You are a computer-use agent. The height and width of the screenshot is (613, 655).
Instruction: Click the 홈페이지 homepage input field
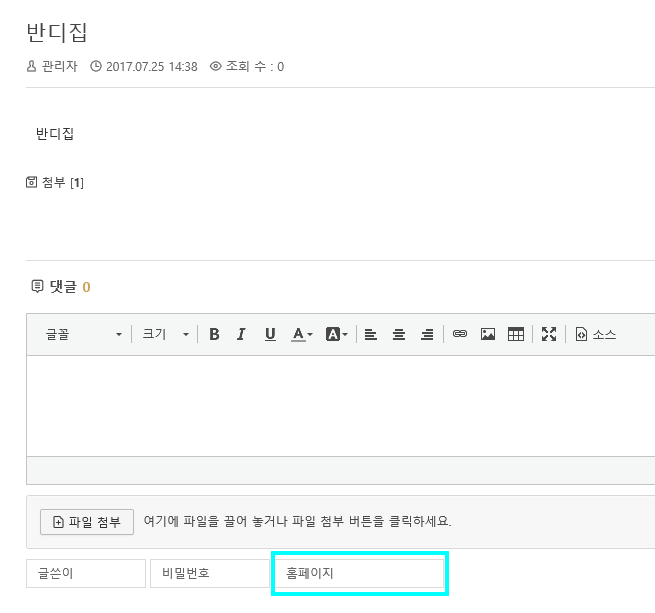coord(359,574)
